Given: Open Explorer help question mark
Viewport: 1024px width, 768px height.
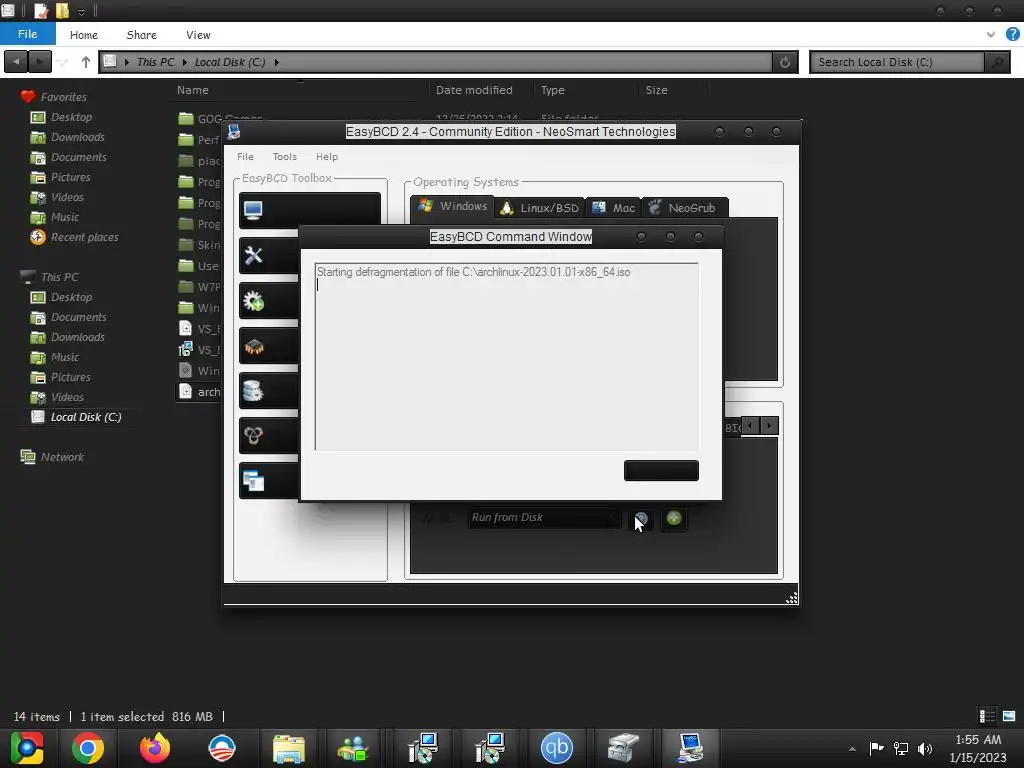Looking at the screenshot, I should (x=1012, y=35).
